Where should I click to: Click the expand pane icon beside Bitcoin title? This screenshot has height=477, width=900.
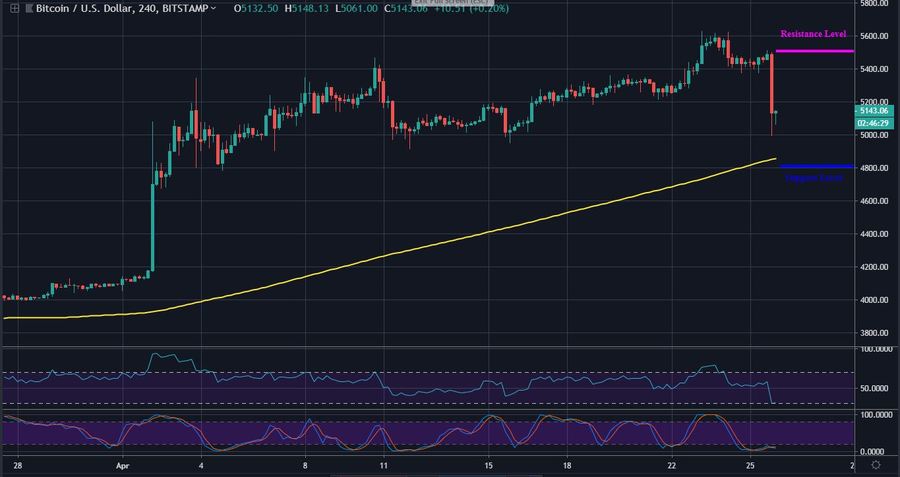(x=14, y=9)
